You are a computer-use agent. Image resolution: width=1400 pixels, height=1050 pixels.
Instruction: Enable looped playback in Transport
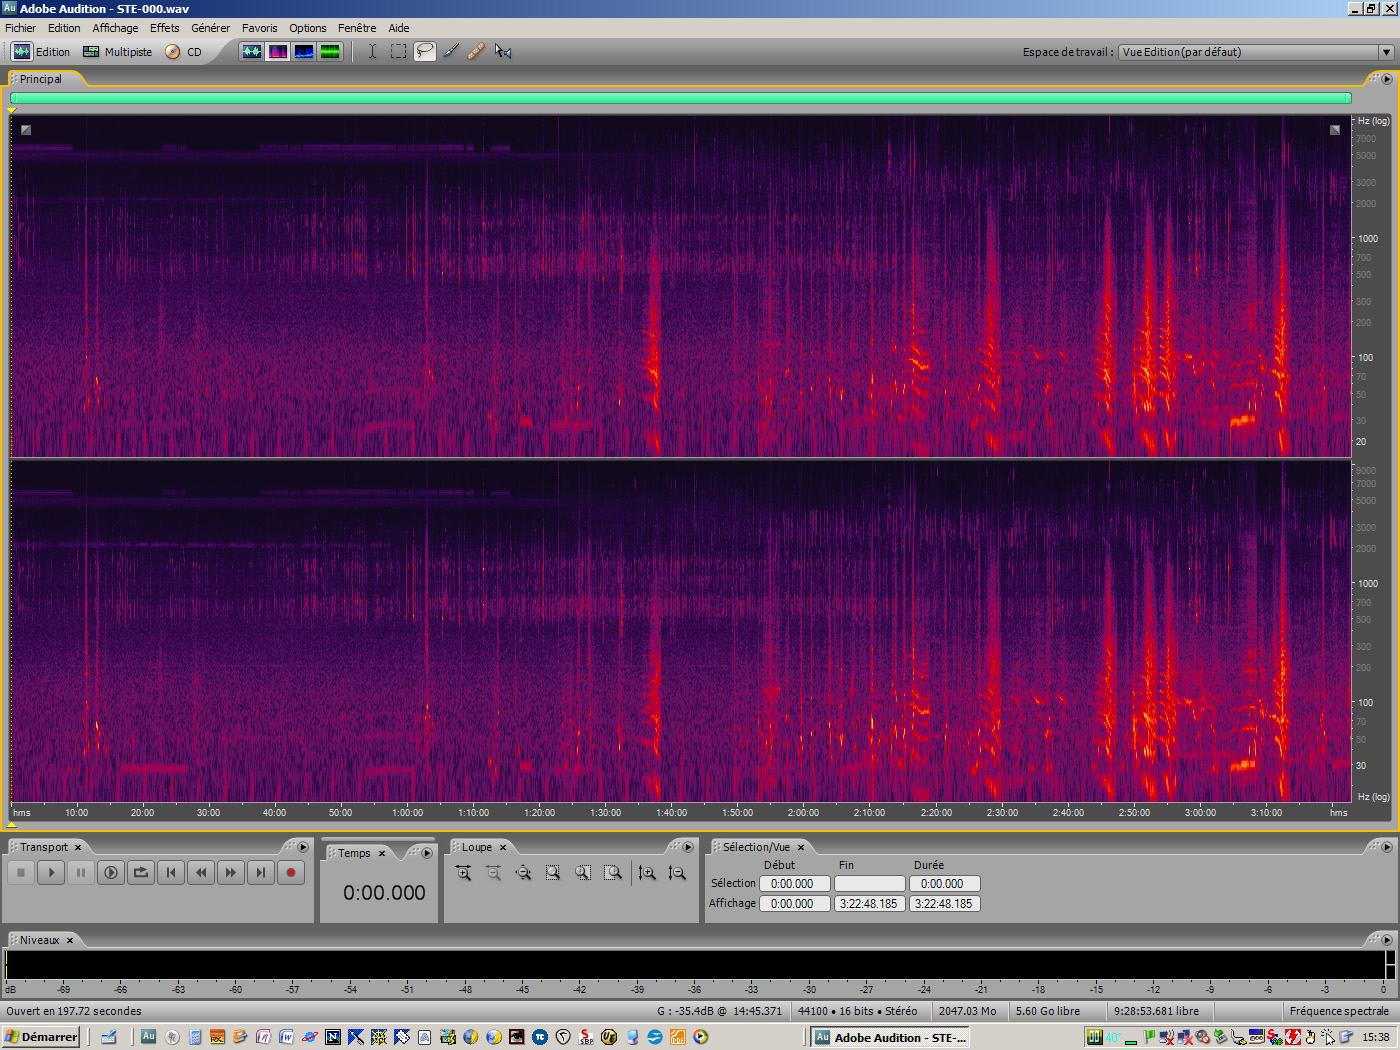tap(141, 872)
